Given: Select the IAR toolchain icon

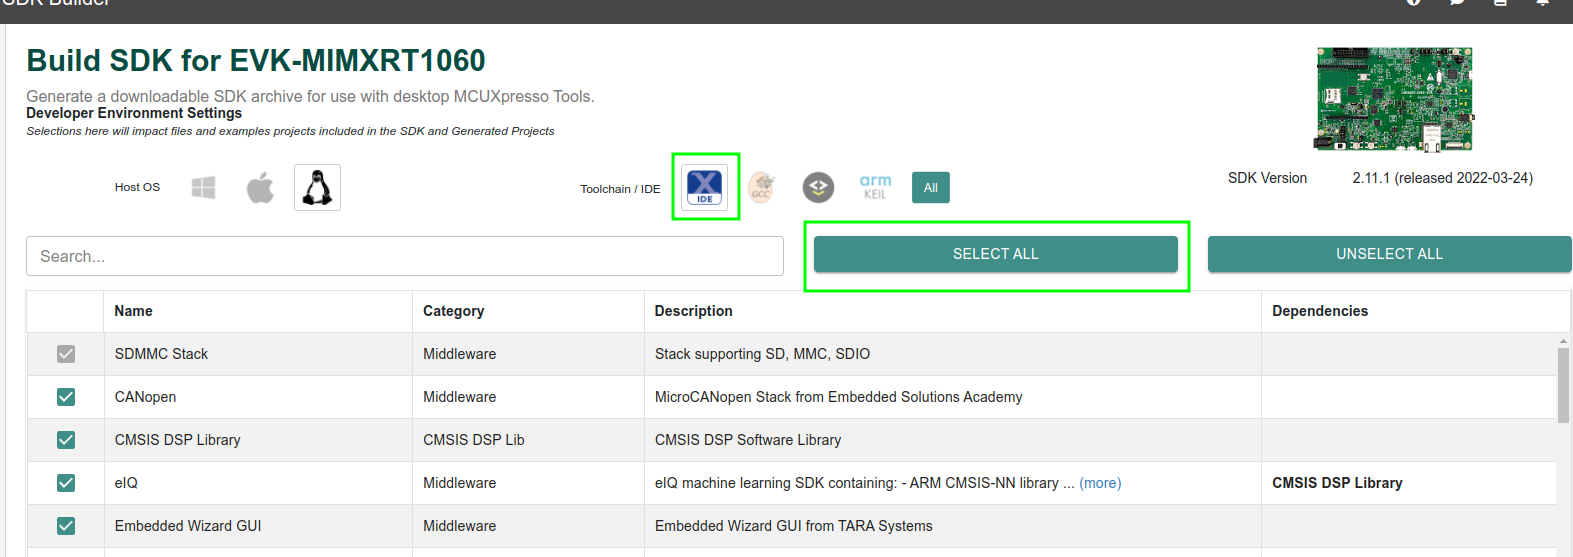Looking at the screenshot, I should 818,187.
